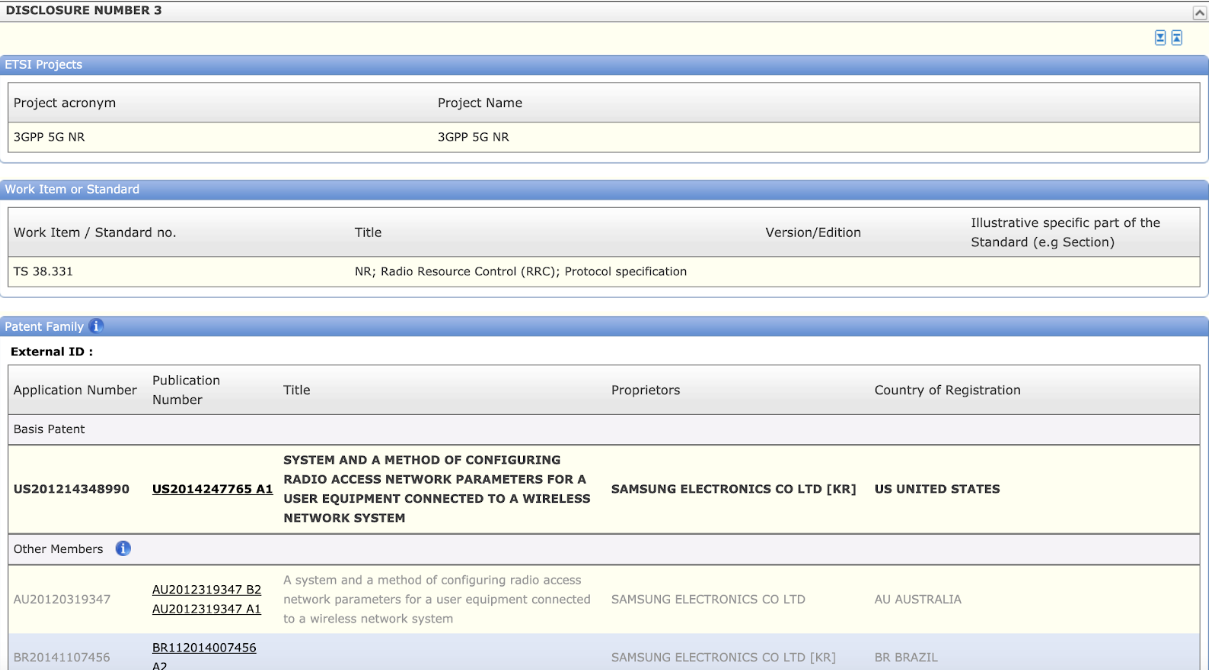Click the Version/Edition column header

click(x=813, y=232)
